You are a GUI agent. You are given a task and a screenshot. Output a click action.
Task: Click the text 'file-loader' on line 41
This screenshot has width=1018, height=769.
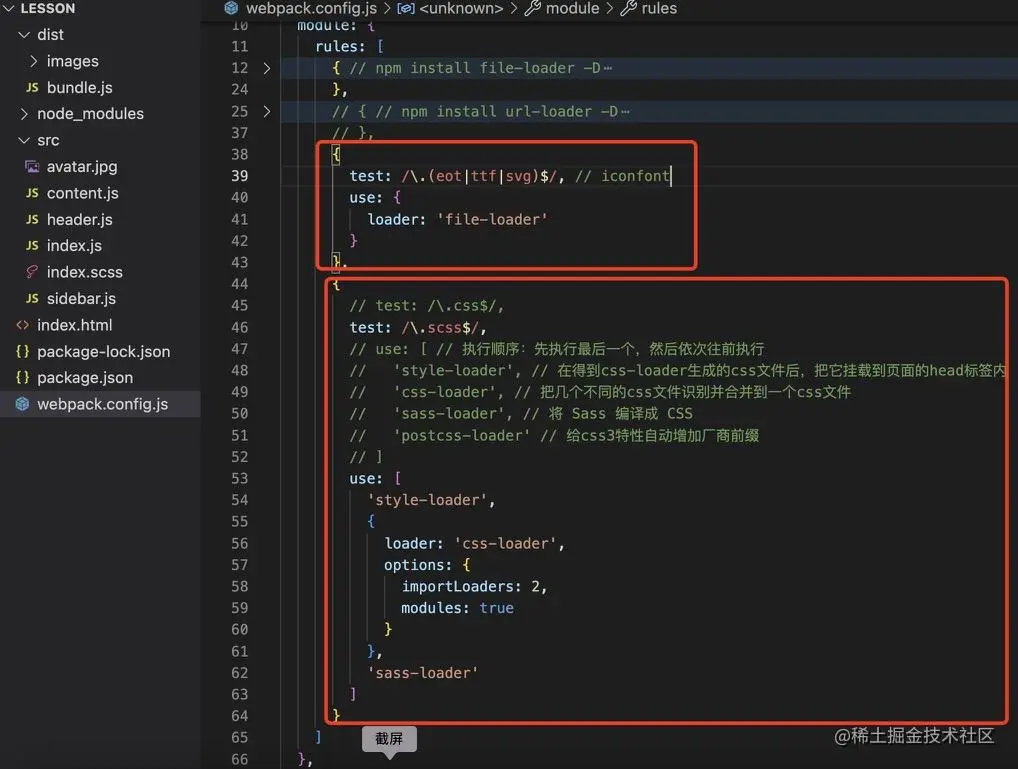coord(493,220)
